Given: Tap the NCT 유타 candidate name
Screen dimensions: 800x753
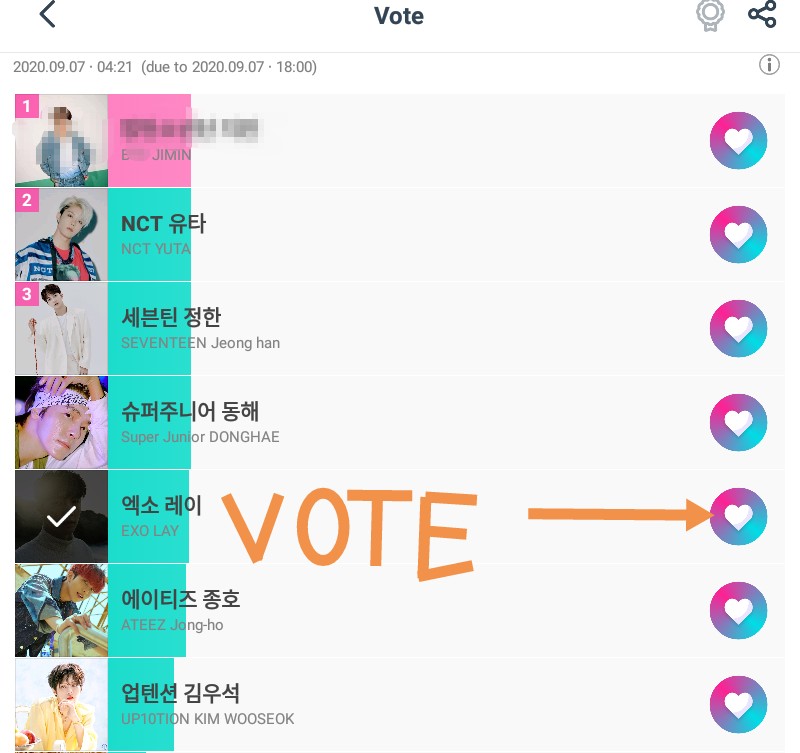Looking at the screenshot, I should point(163,224).
